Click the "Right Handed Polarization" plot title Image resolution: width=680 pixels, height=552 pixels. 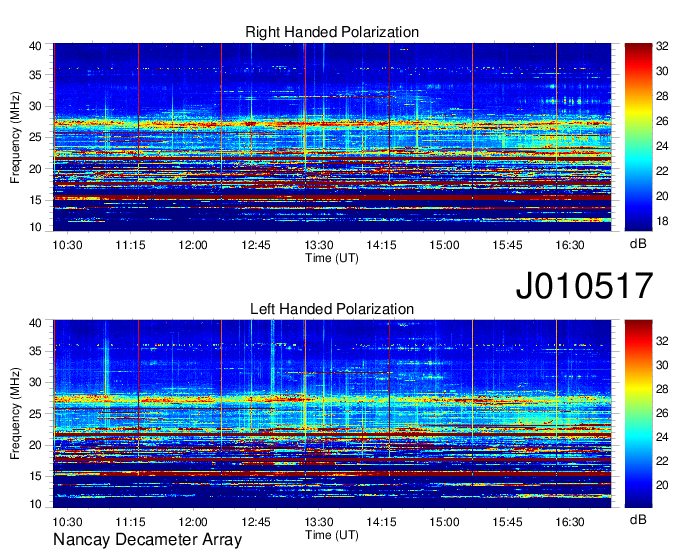pos(332,32)
